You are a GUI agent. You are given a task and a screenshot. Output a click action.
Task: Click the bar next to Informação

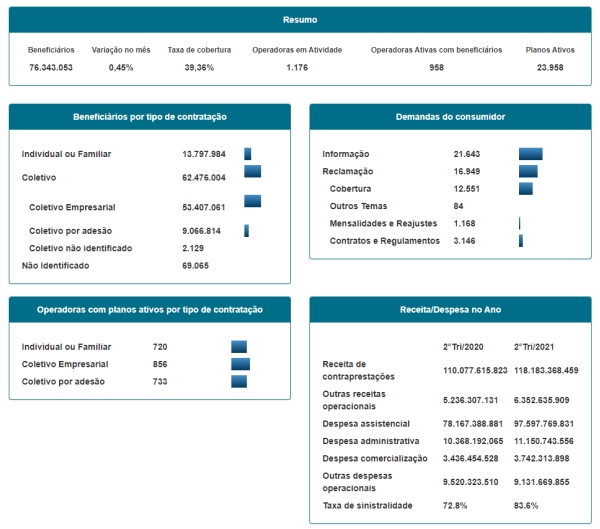(530, 154)
